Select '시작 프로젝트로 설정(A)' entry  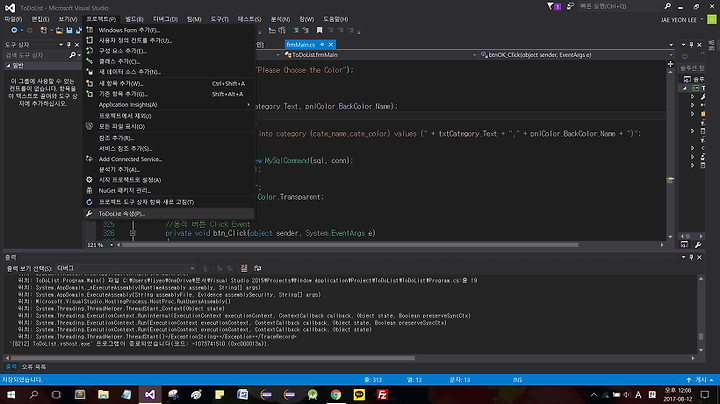click(x=169, y=180)
